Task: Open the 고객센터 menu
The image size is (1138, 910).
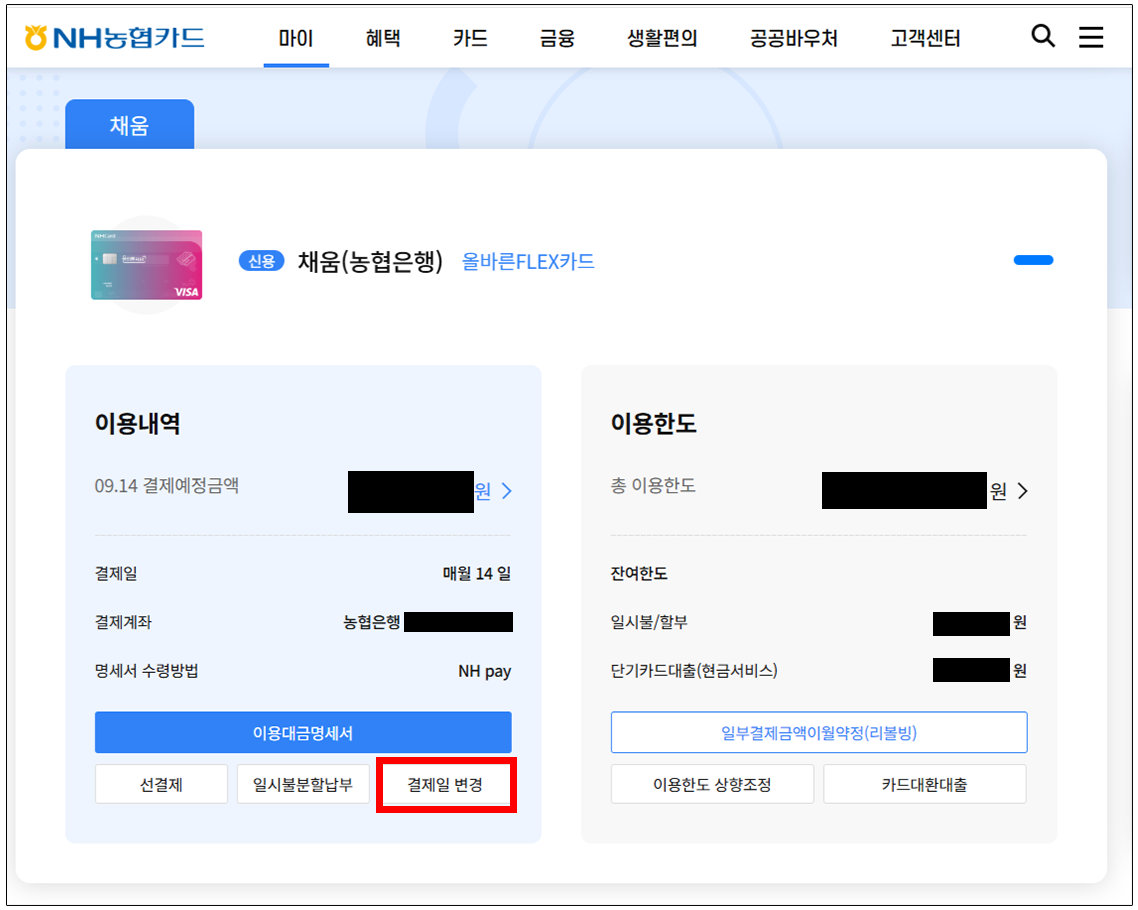Action: 925,39
